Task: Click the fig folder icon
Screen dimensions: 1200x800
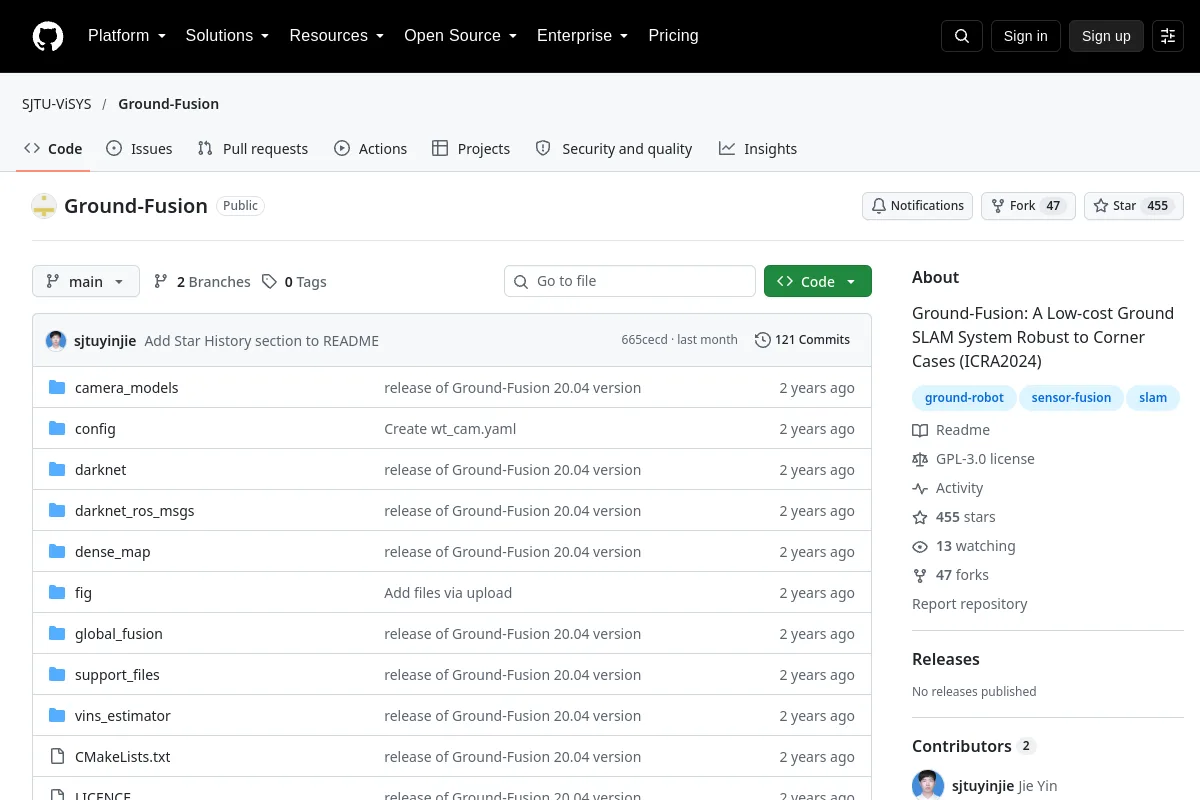Action: pyautogui.click(x=57, y=592)
